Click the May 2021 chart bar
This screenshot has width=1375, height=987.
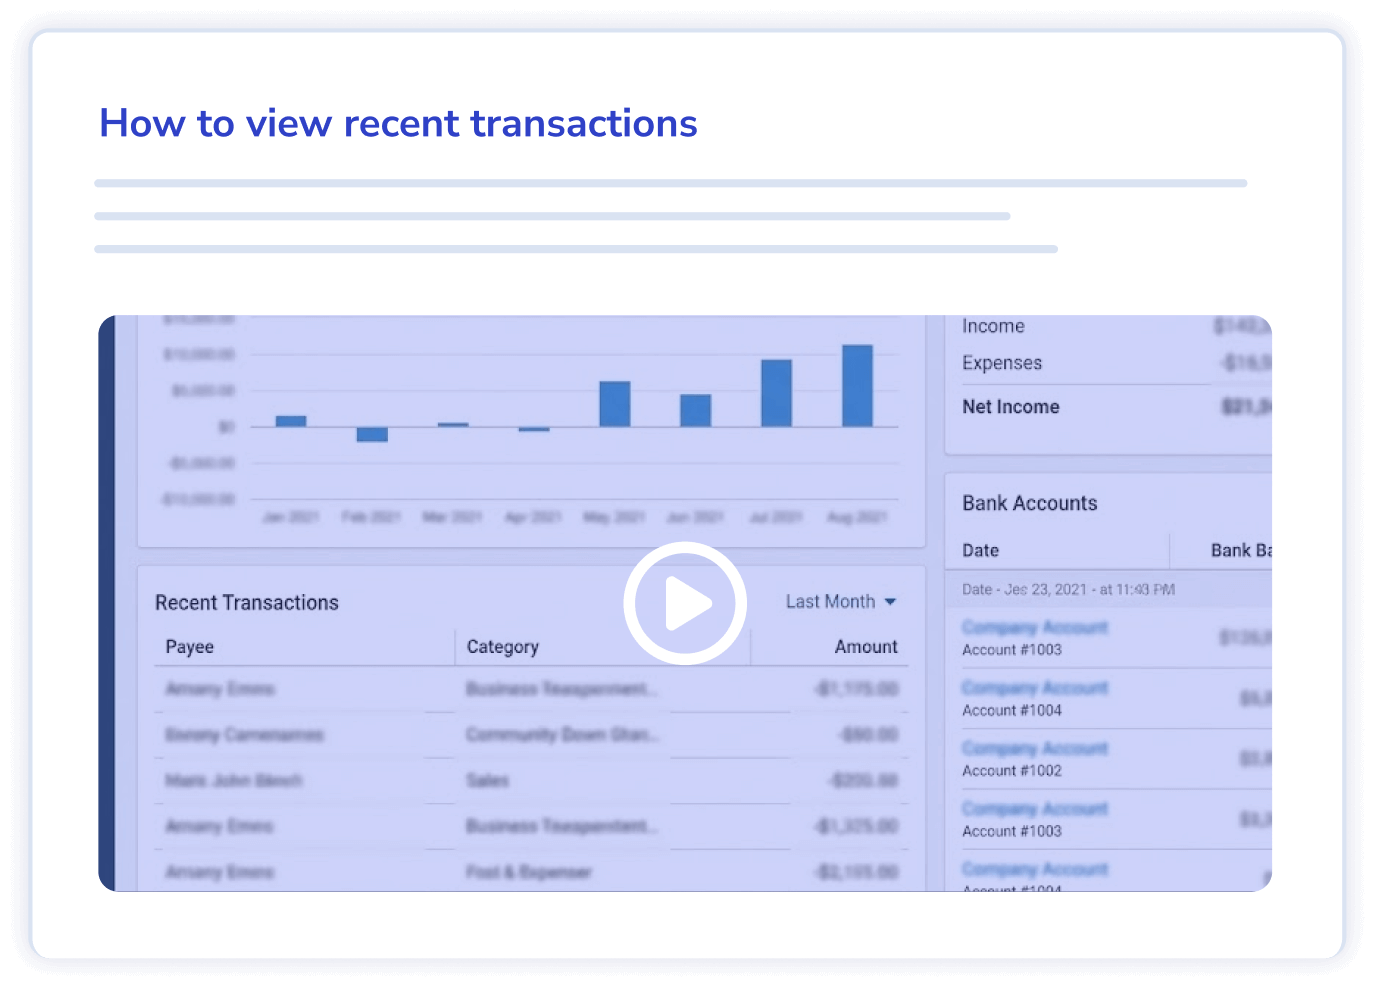click(x=614, y=404)
